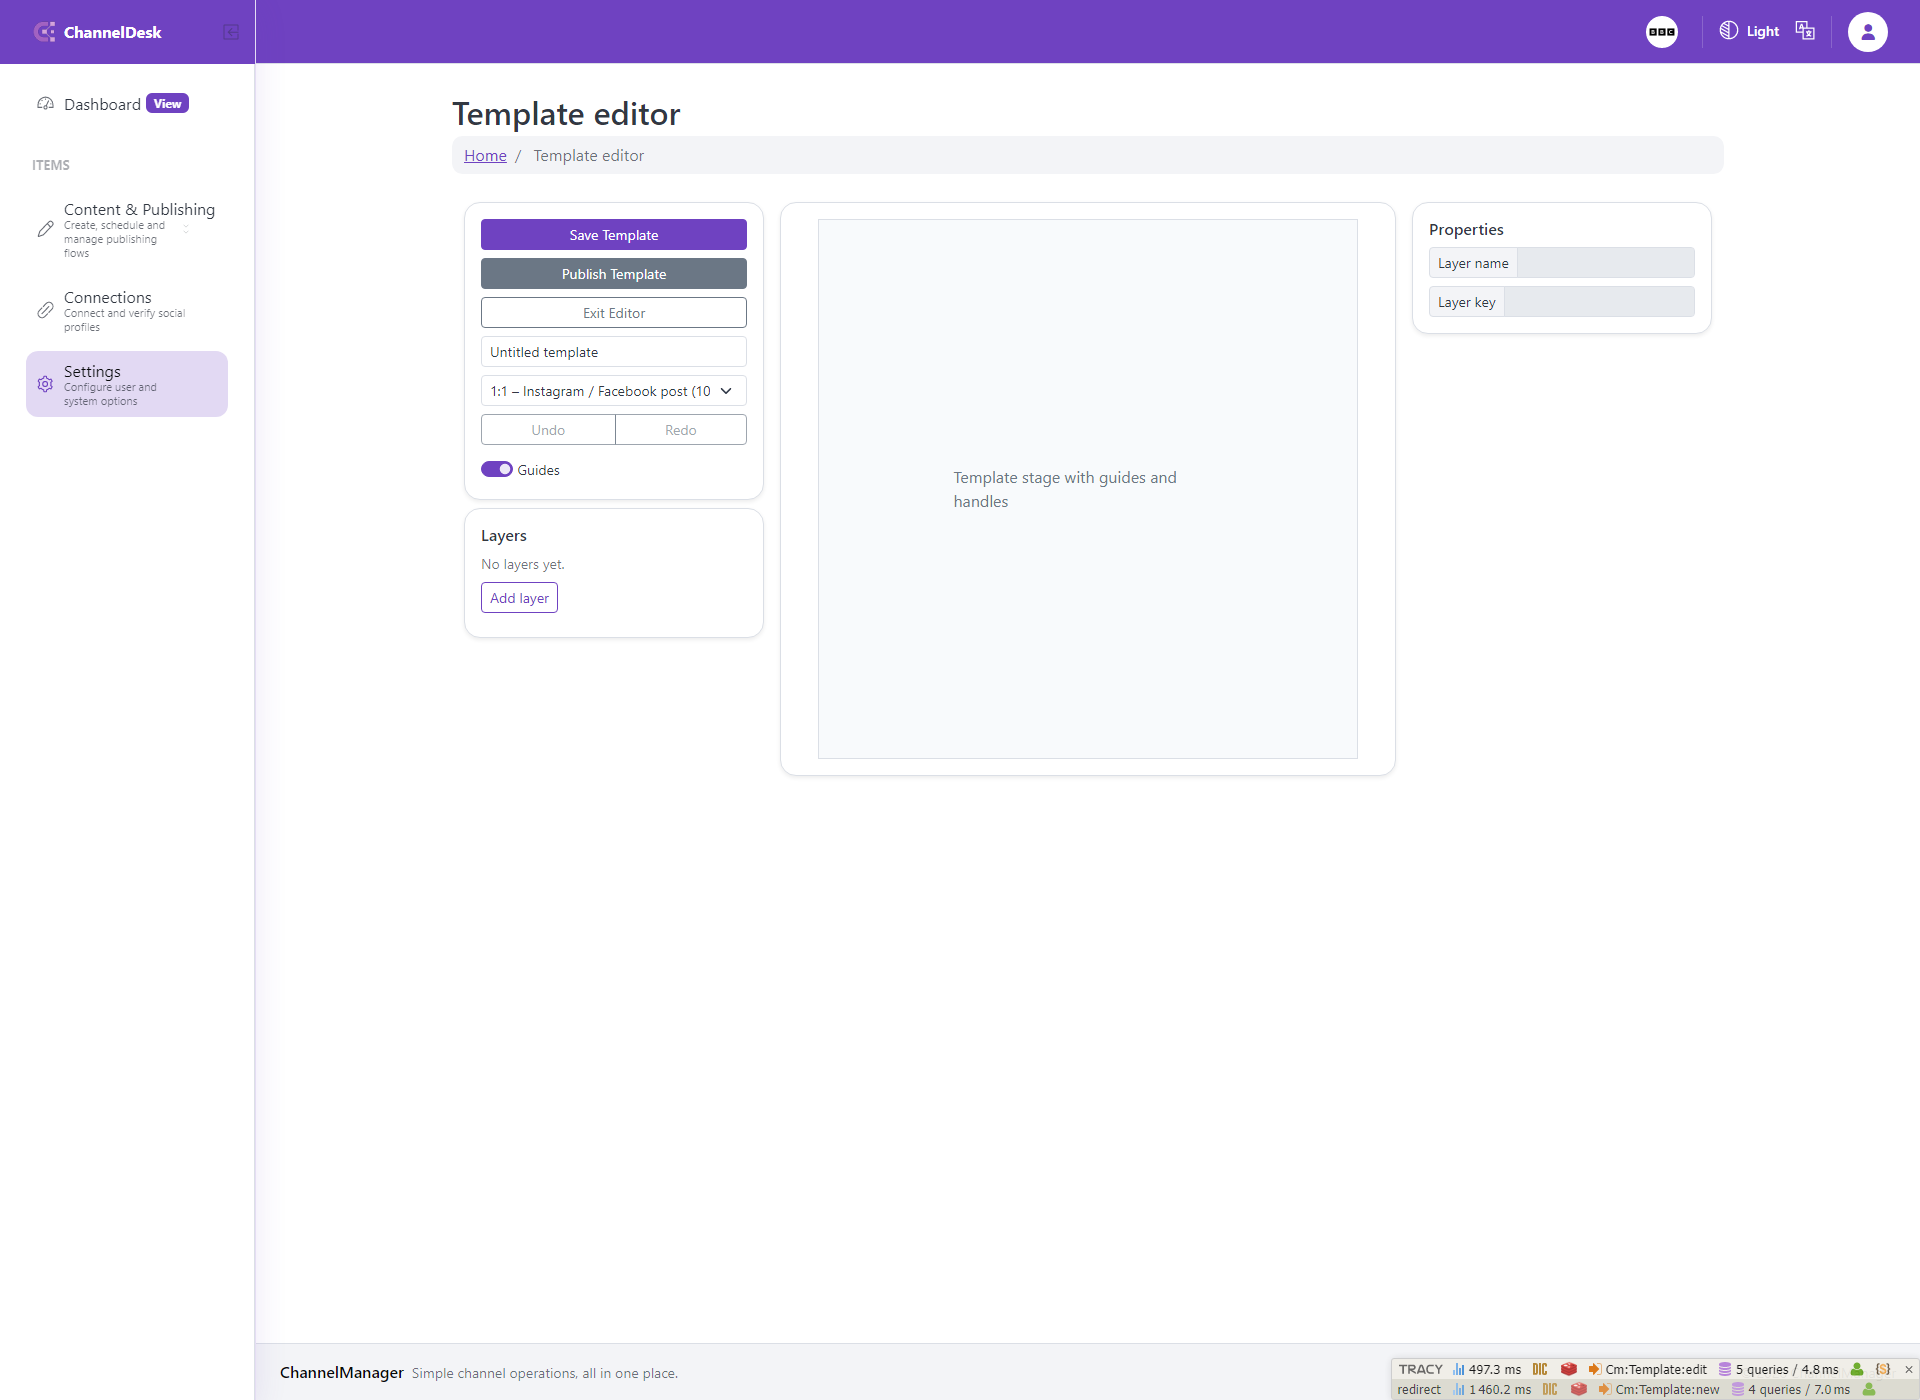1920x1400 pixels.
Task: Open the Tracy 497.3 ms timing panel
Action: 1487,1369
